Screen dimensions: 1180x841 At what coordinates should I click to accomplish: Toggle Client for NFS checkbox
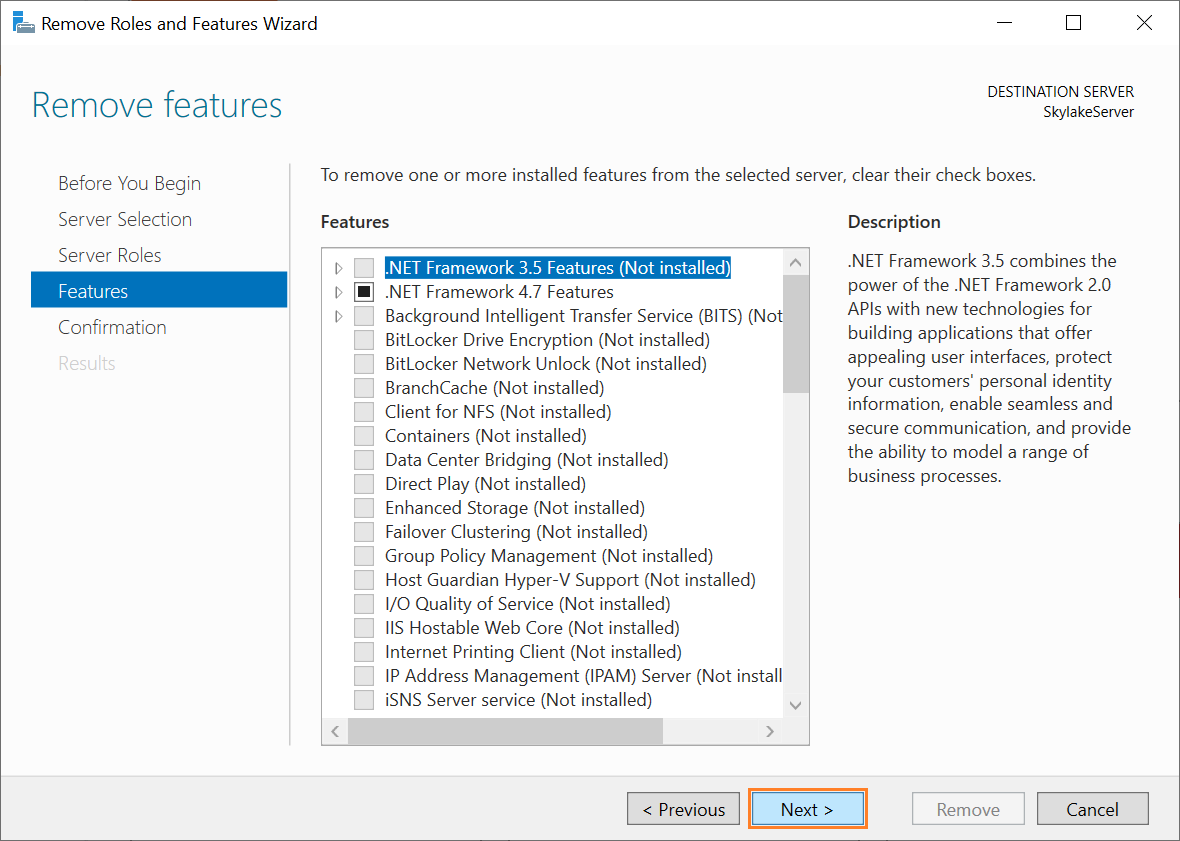point(364,412)
